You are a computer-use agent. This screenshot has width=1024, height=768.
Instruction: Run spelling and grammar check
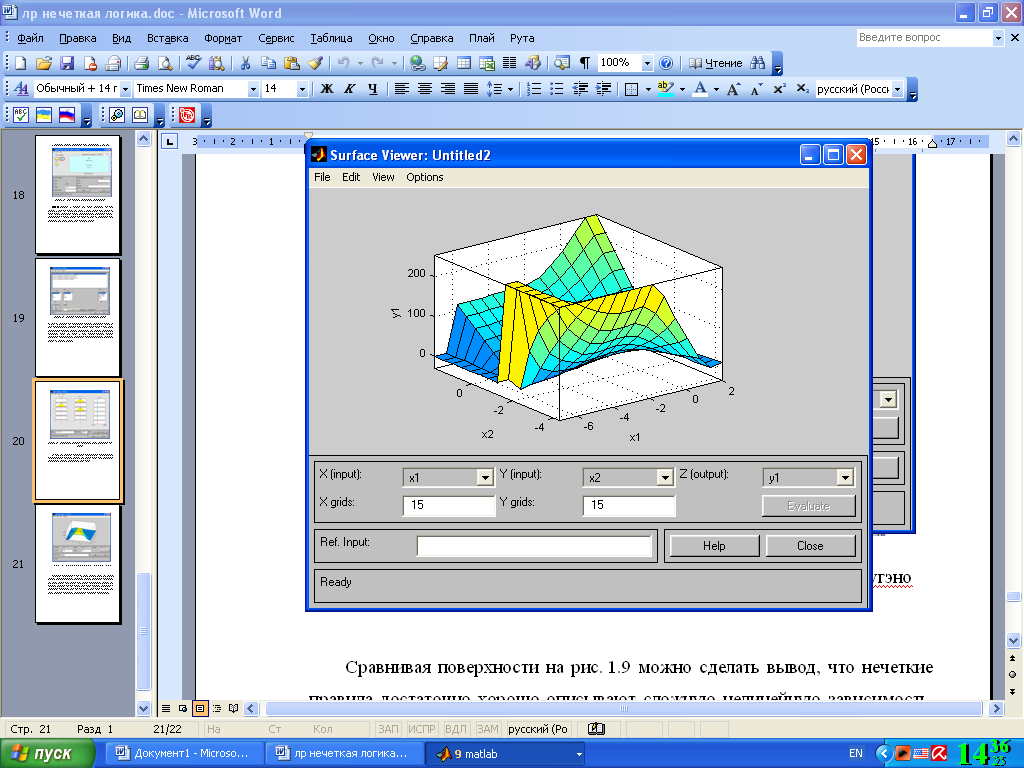(193, 63)
